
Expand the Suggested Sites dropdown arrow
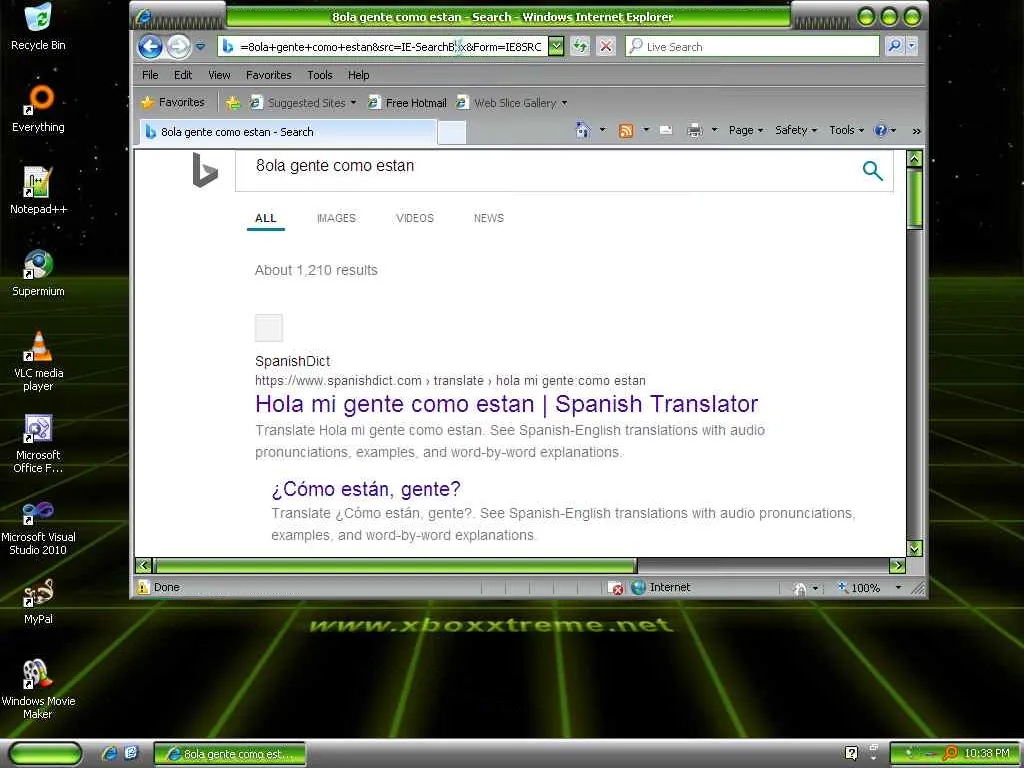pos(353,103)
